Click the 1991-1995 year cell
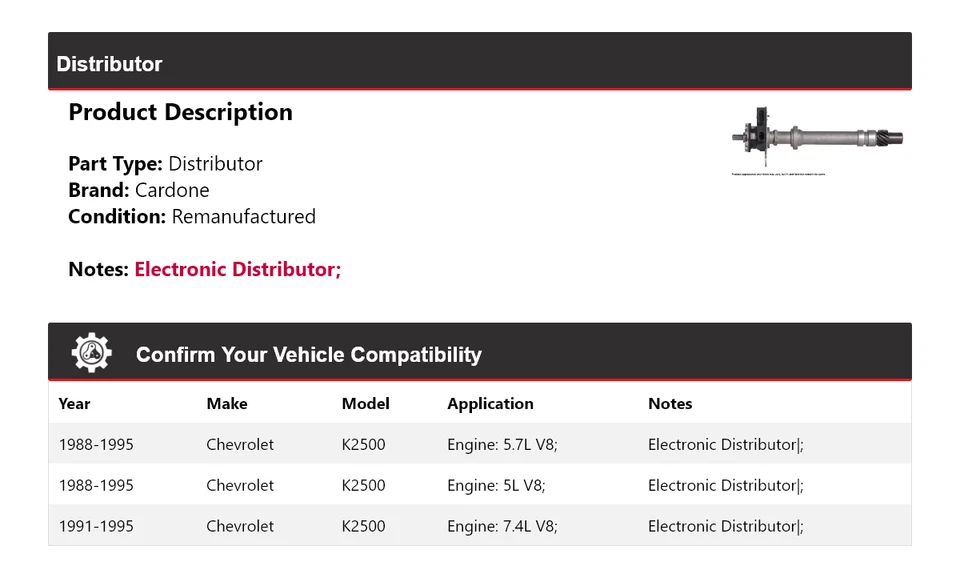Viewport: 960px width, 578px height. click(x=96, y=526)
